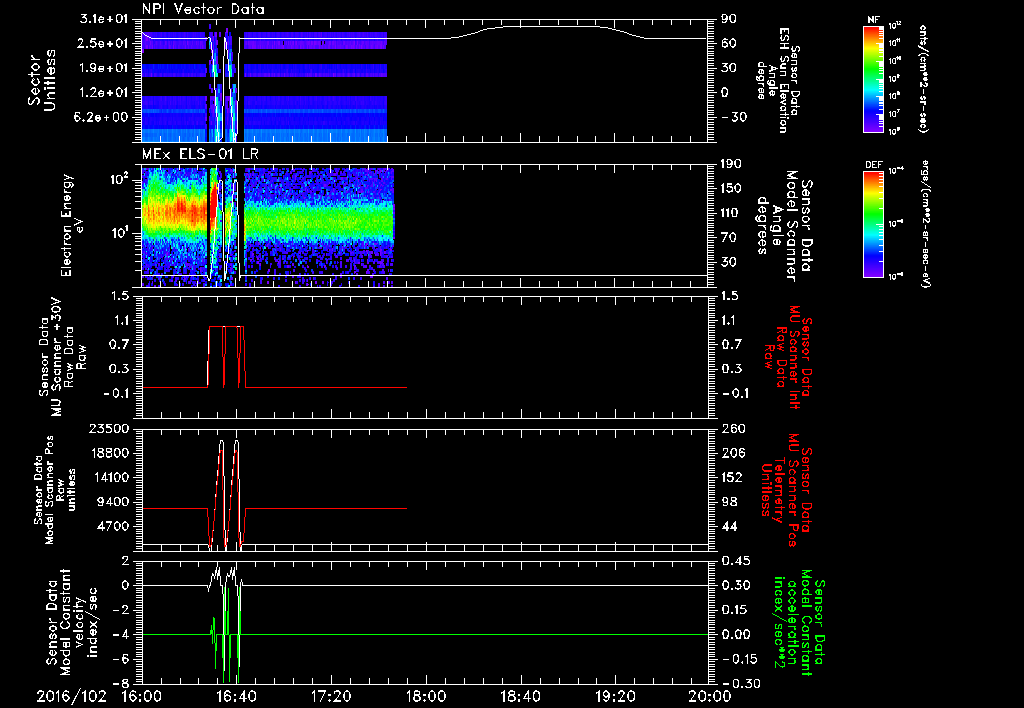Click the 16:00 time tick label
Viewport: 1024px width, 708px height.
pyautogui.click(x=142, y=696)
